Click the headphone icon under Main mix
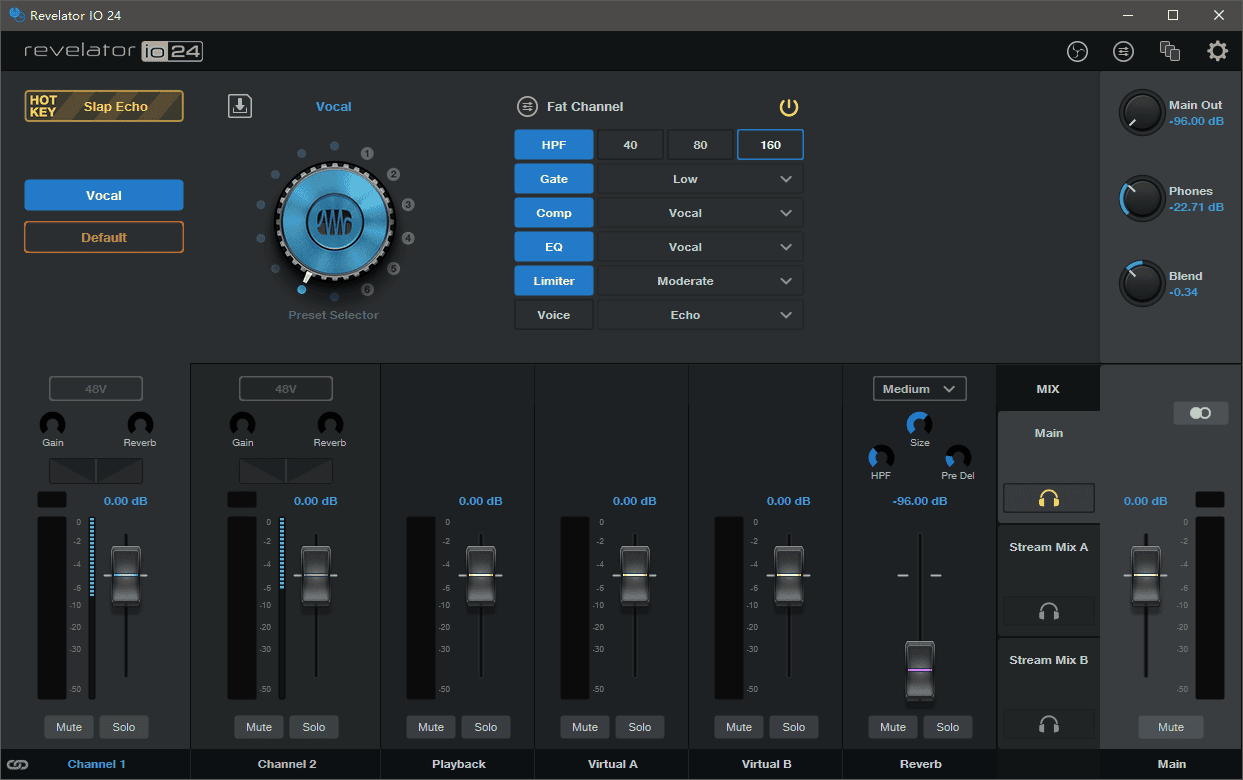Image resolution: width=1243 pixels, height=780 pixels. [1049, 498]
